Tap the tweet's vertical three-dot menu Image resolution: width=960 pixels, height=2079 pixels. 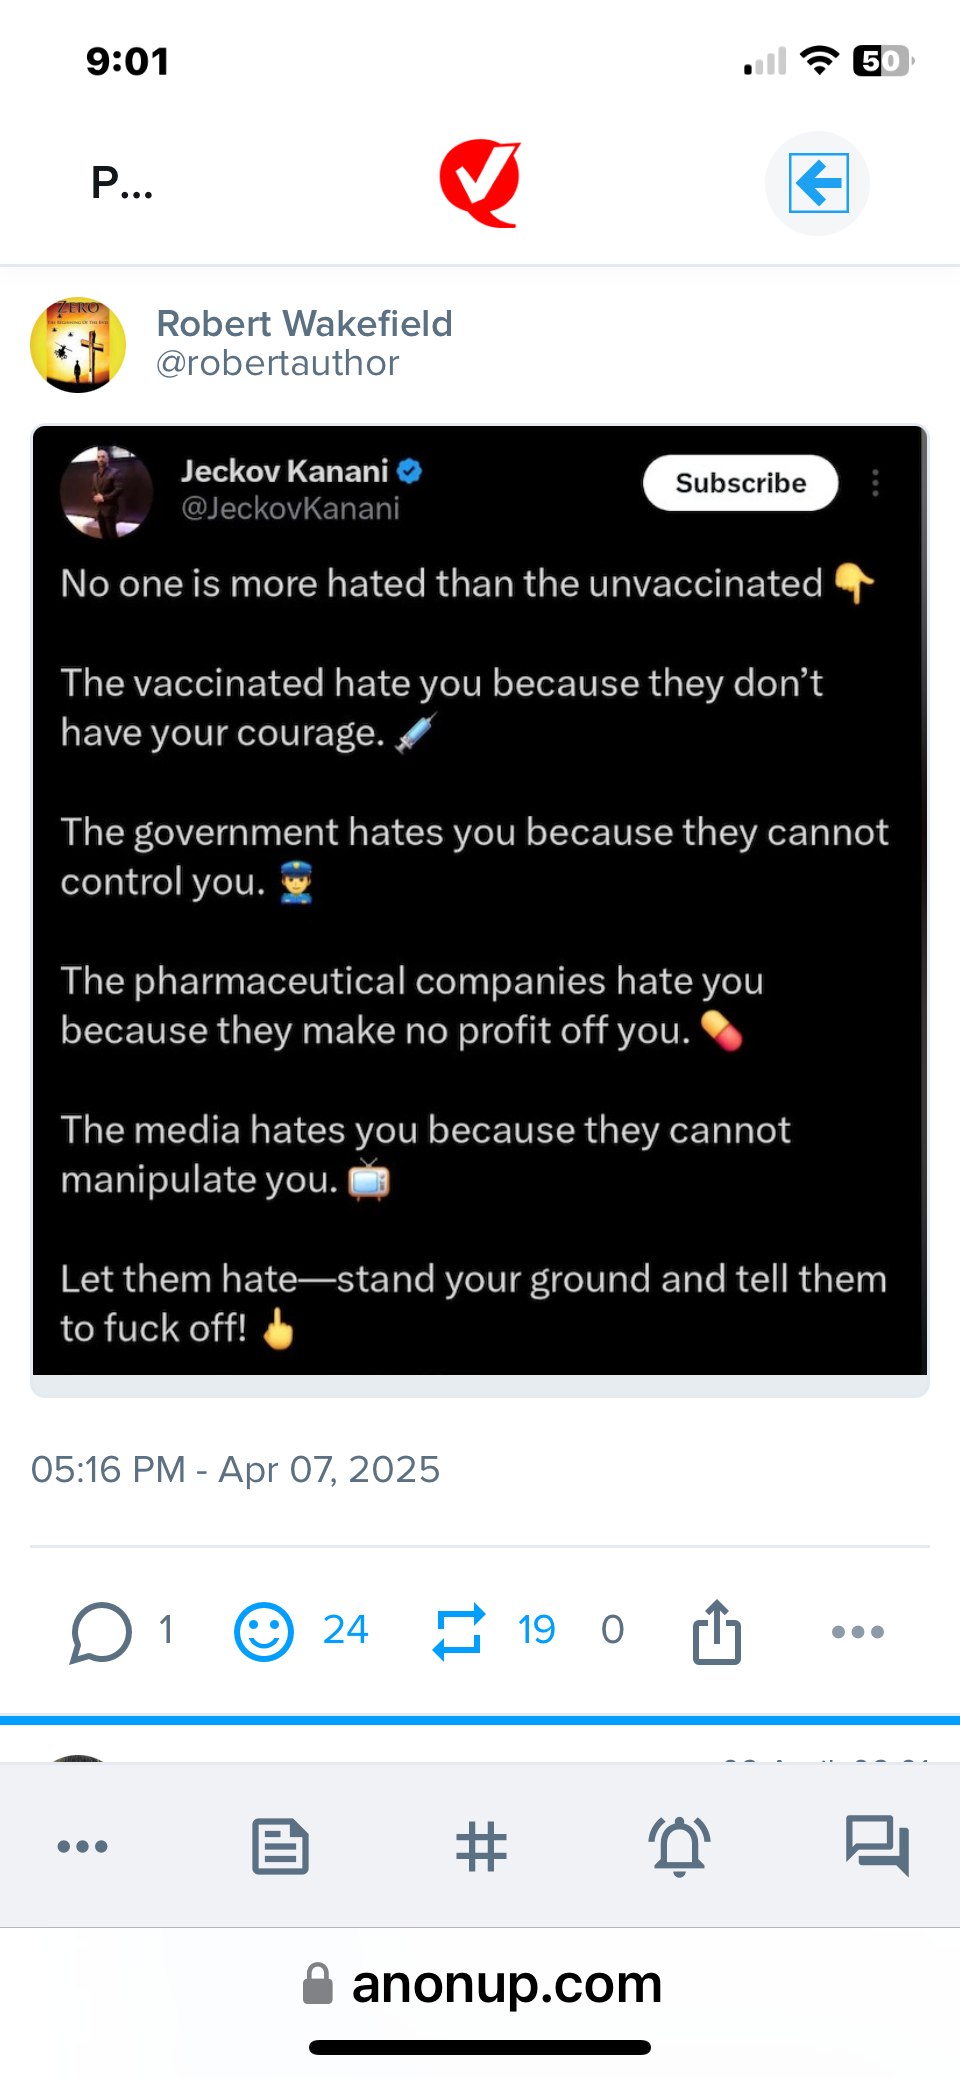click(876, 483)
